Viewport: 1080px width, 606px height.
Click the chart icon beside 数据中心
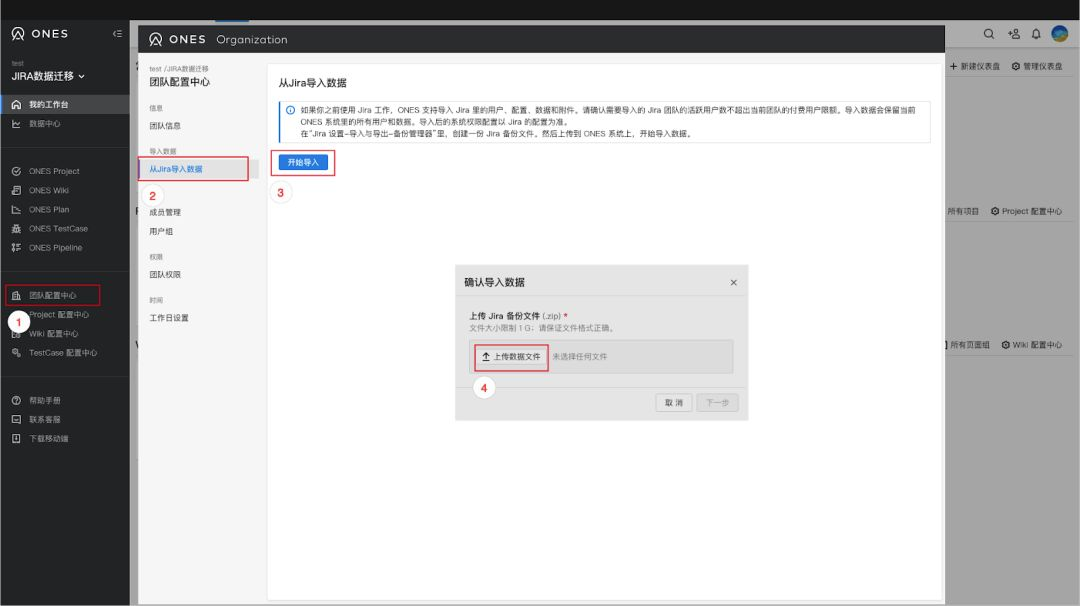(x=17, y=124)
